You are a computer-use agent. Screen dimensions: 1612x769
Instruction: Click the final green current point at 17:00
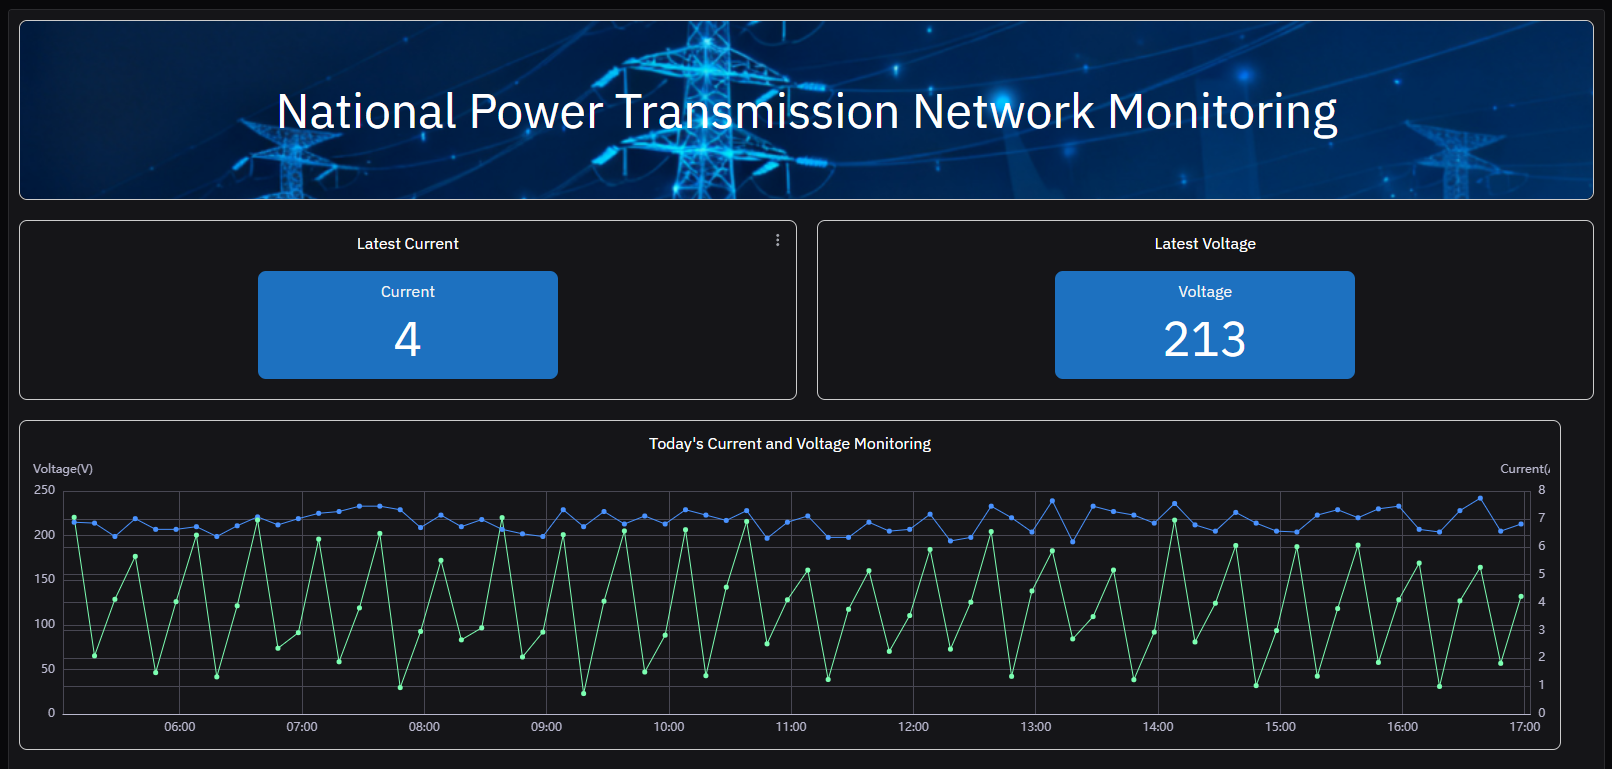(1521, 597)
